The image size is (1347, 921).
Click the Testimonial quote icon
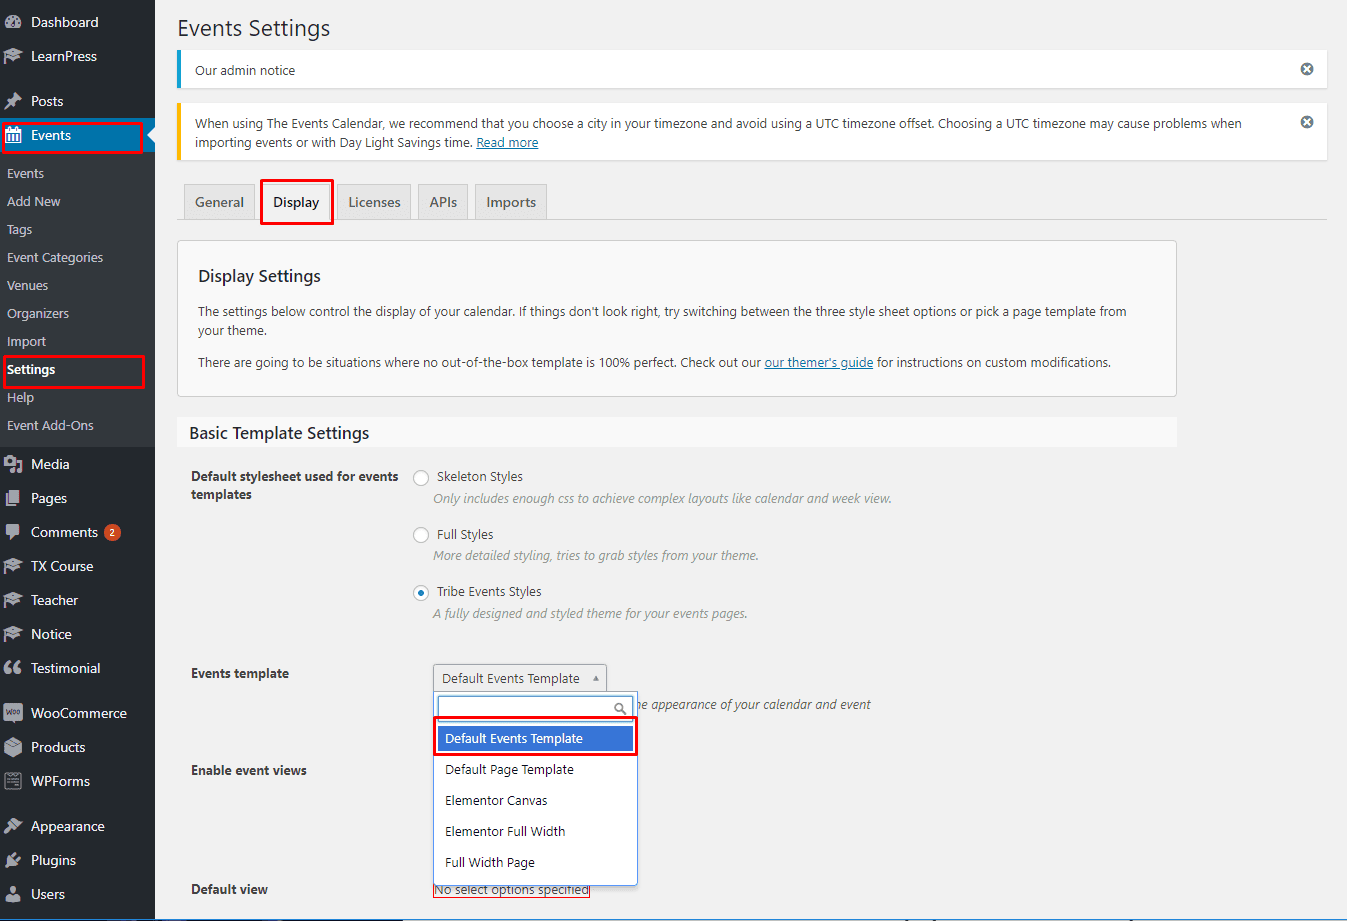[x=13, y=668]
